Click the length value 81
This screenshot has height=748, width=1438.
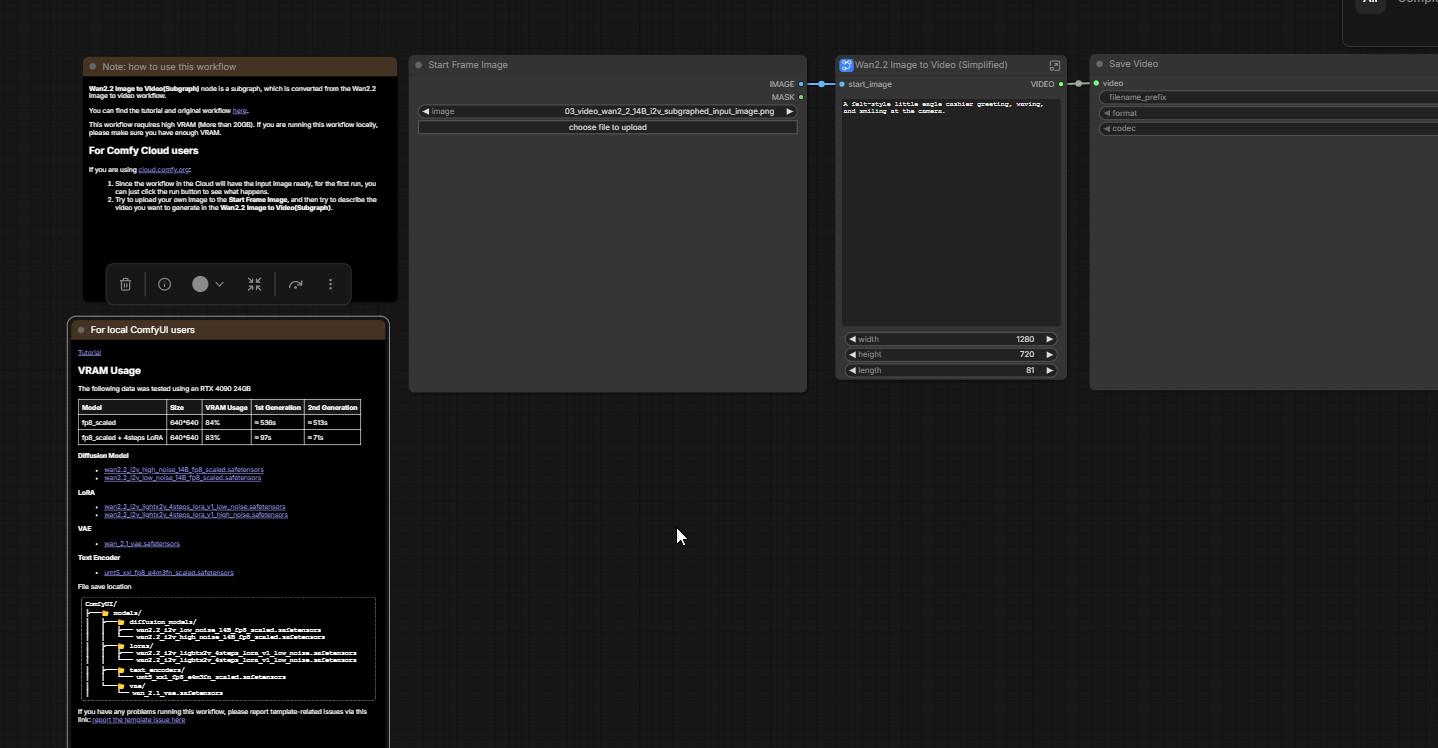coord(1030,370)
